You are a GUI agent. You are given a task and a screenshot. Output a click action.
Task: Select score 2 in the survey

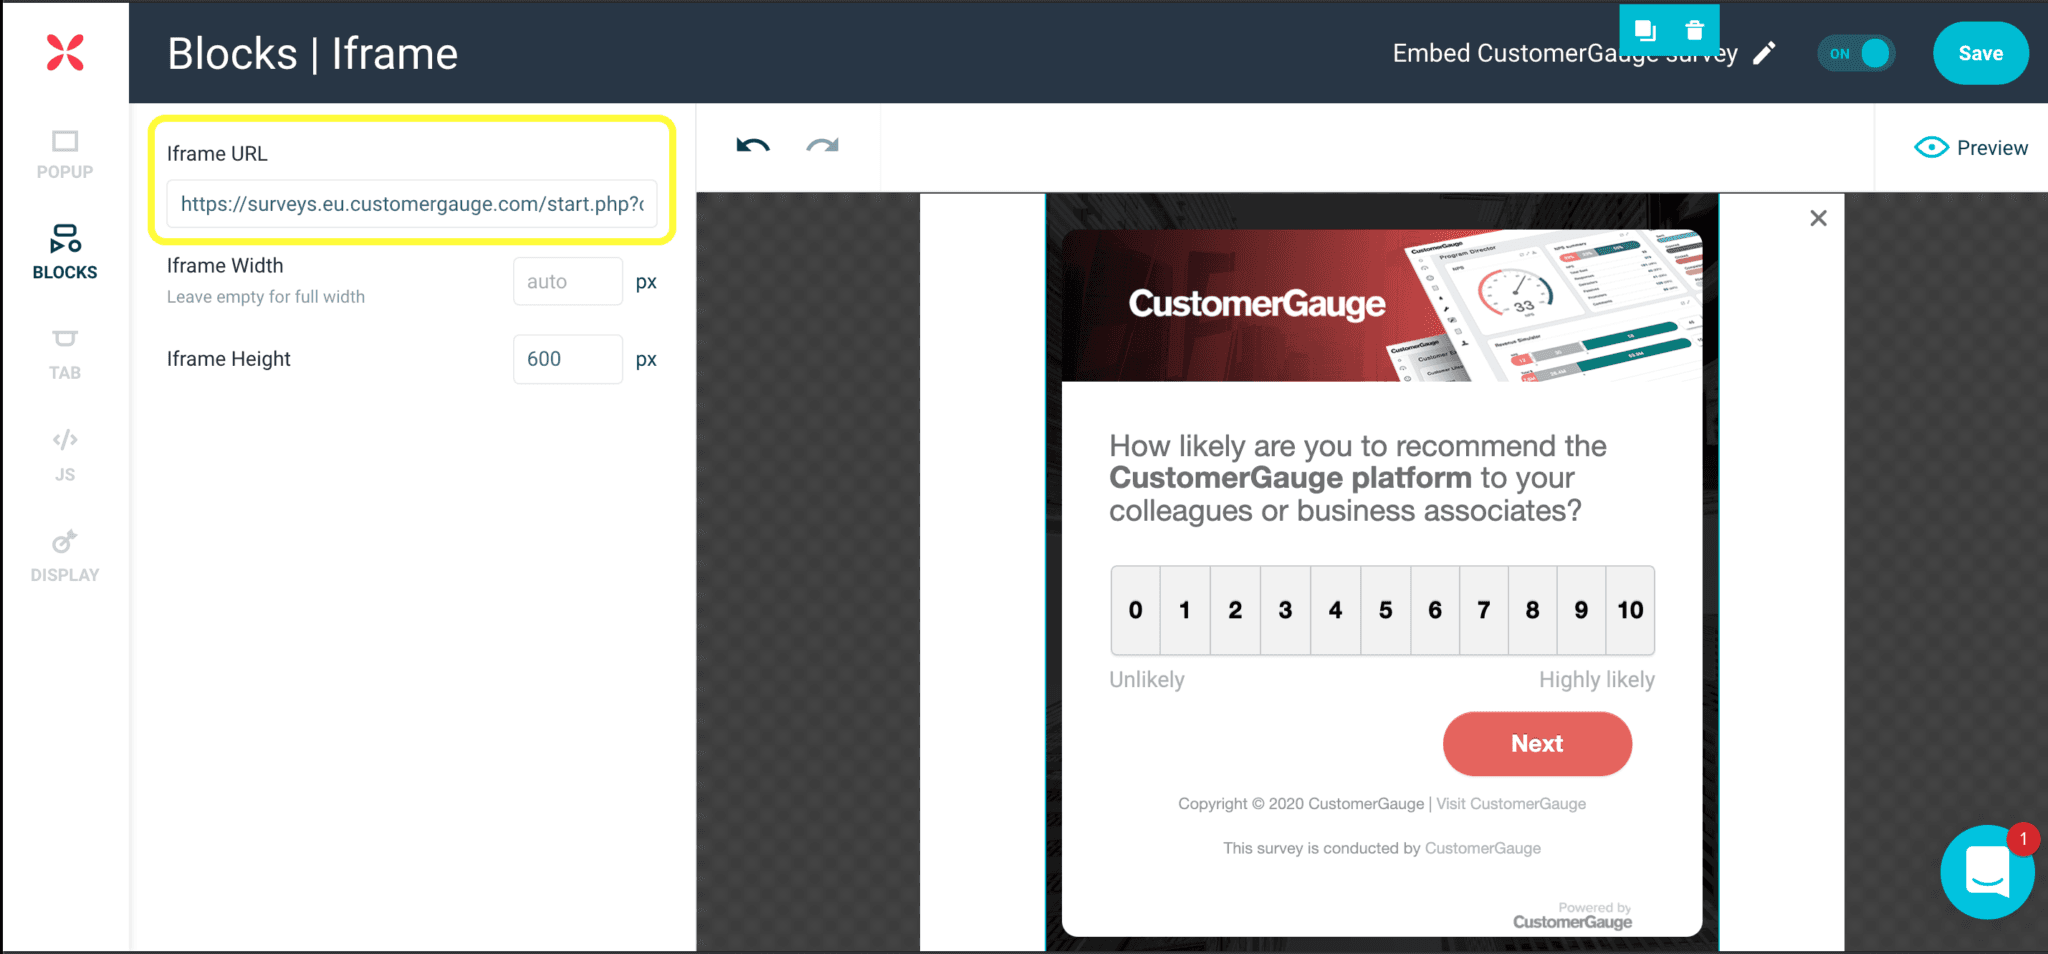coord(1235,610)
